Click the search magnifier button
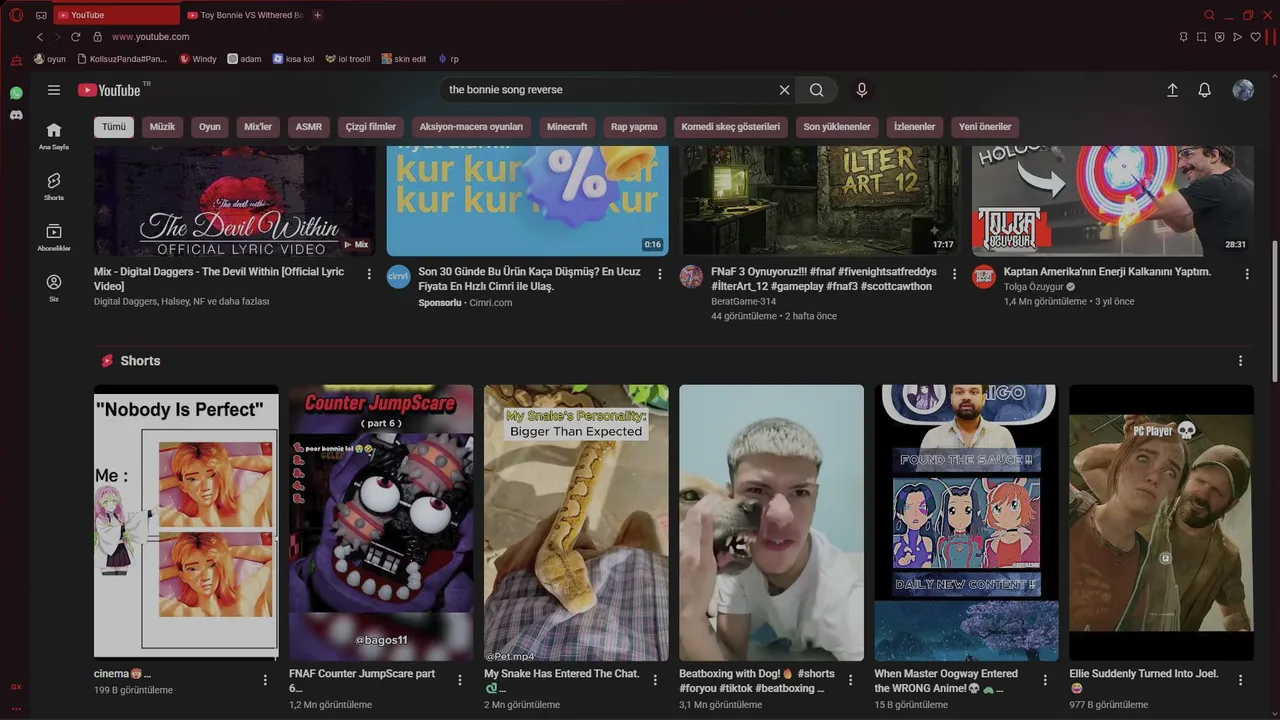The height and width of the screenshot is (720, 1280). [x=817, y=90]
